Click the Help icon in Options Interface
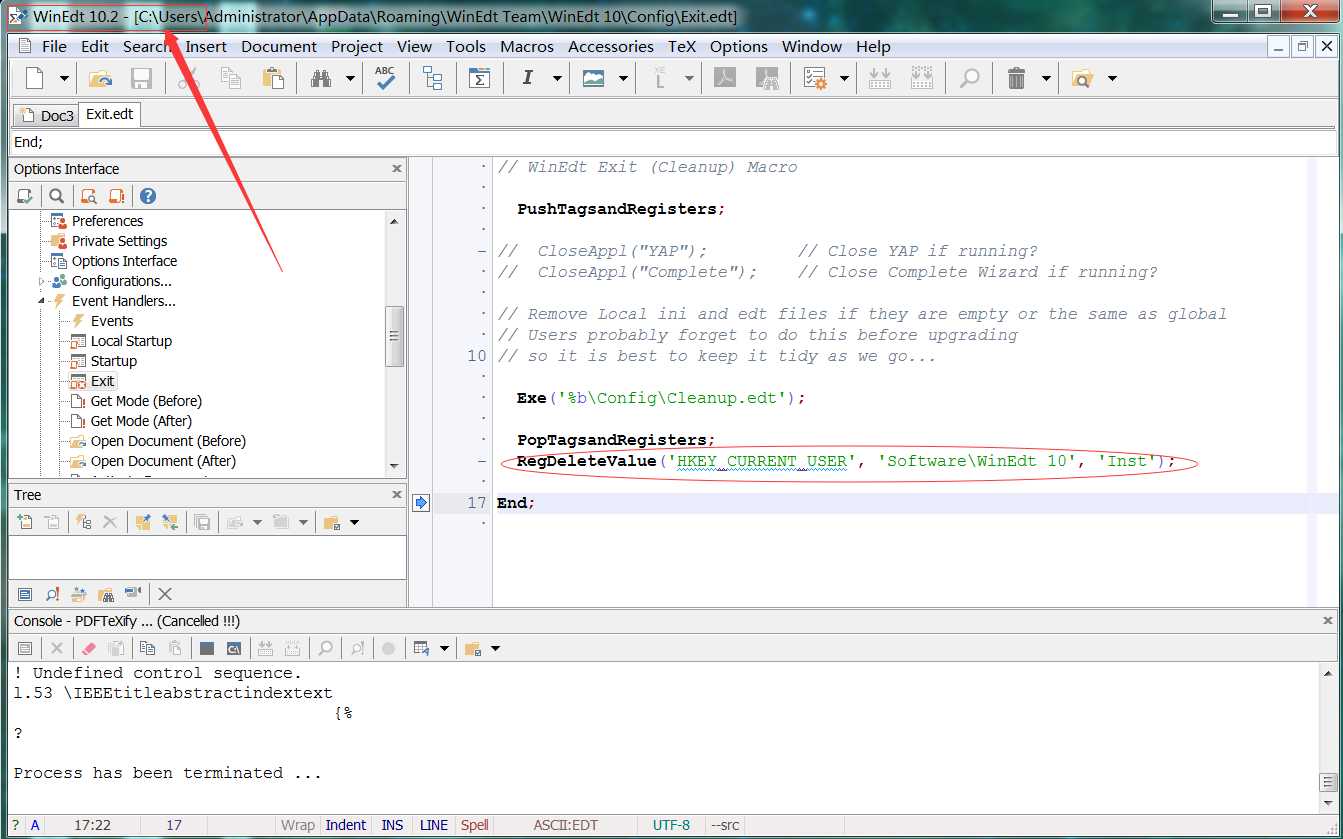Viewport: 1343px width, 839px height. (148, 196)
